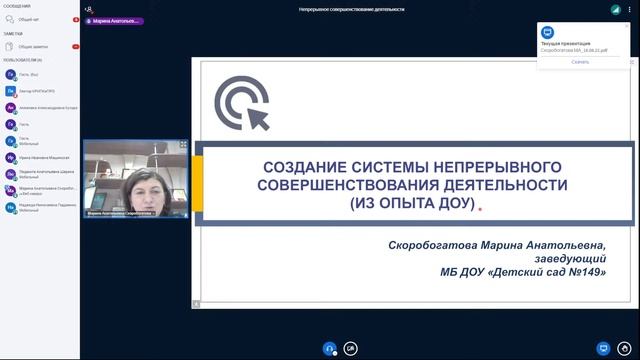The width and height of the screenshot is (640, 360).
Task: Select user Людмила Анатольевна in list
Action: [40, 174]
